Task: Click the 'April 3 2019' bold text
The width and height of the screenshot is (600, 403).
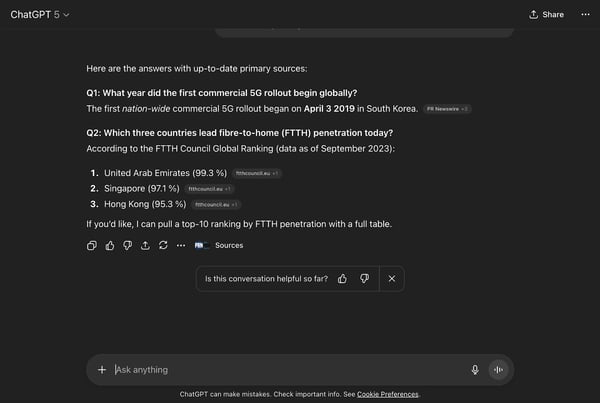Action: pyautogui.click(x=329, y=109)
